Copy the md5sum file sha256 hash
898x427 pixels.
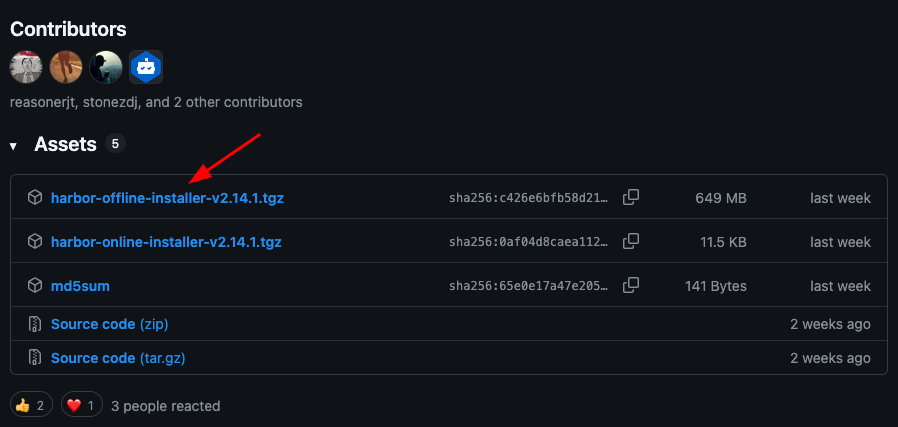point(631,286)
